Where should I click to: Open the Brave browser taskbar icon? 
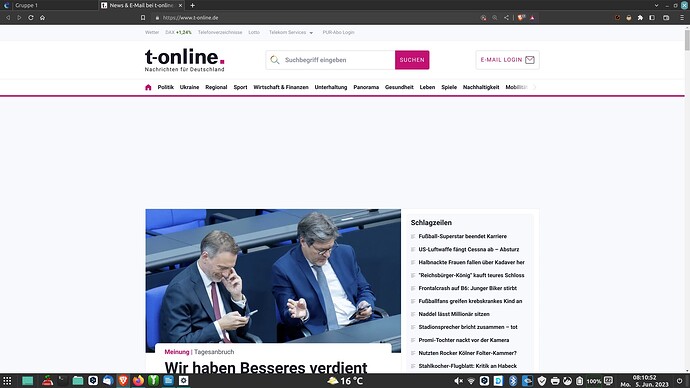tap(123, 381)
